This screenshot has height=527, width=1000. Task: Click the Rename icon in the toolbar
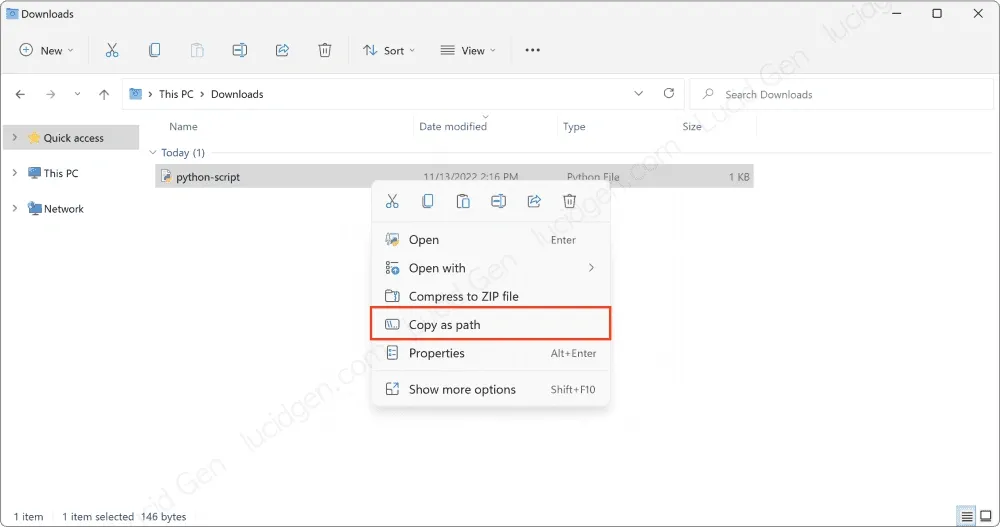pyautogui.click(x=240, y=50)
